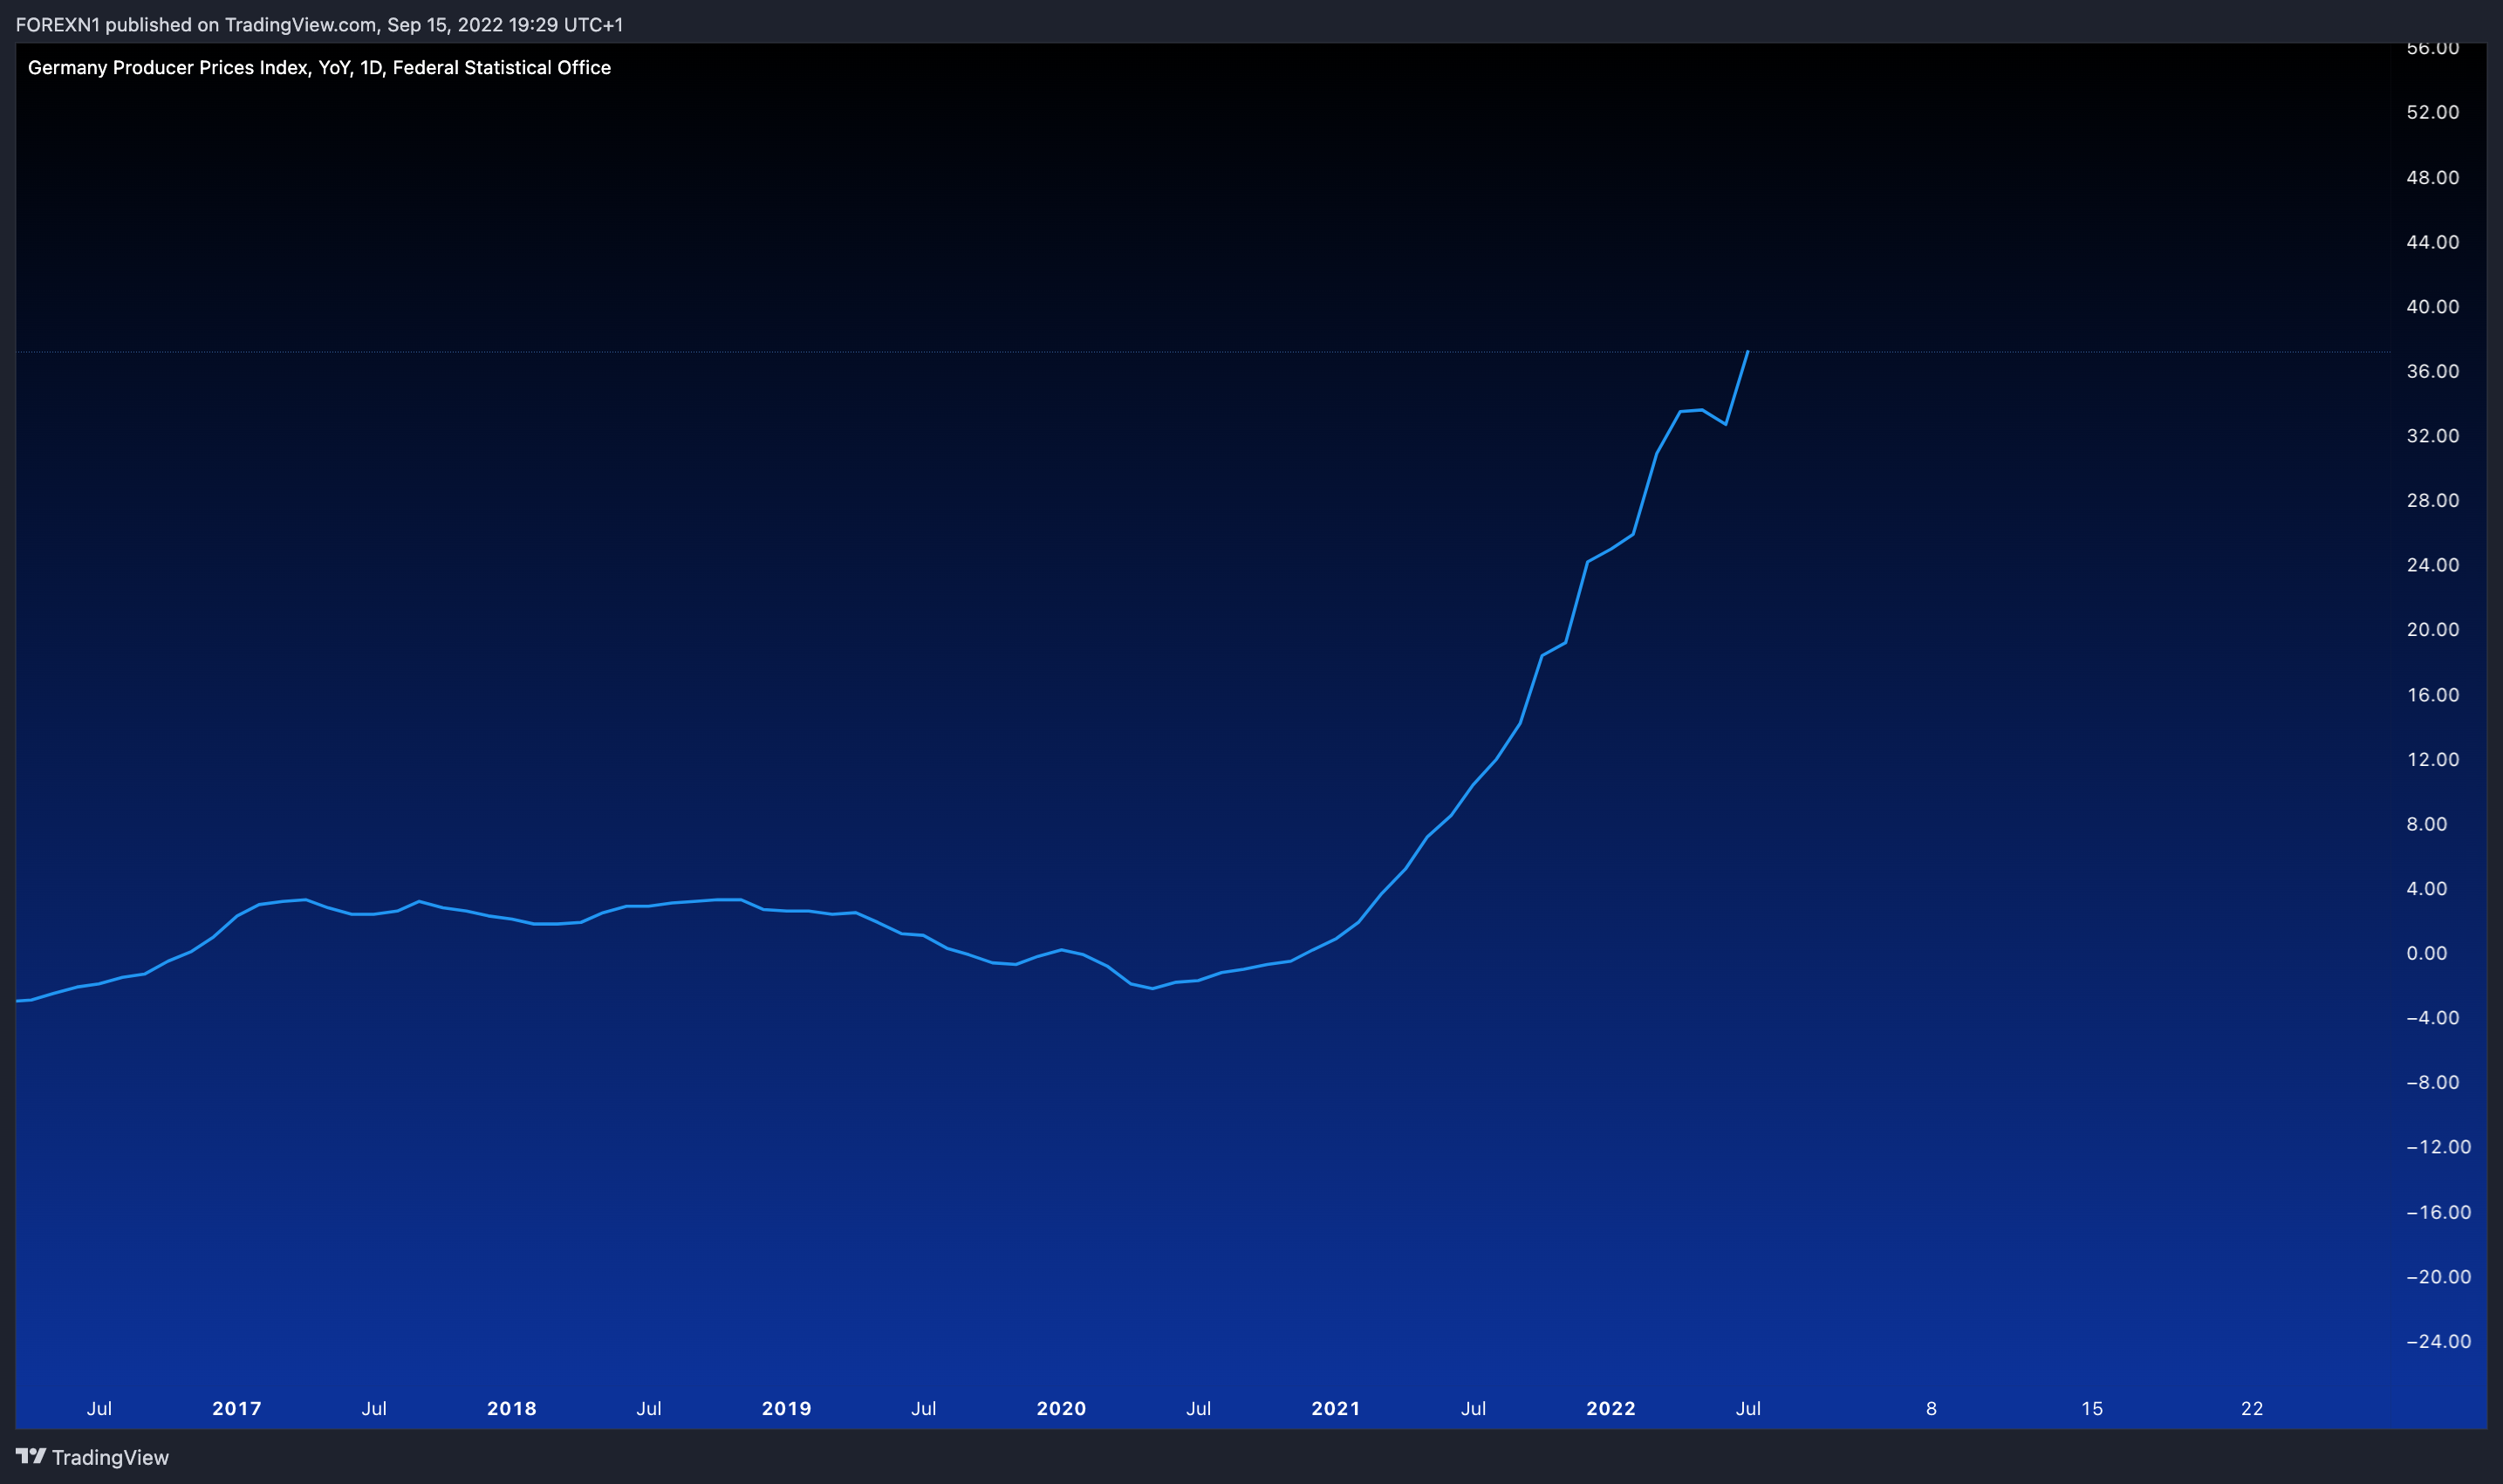Click the 4.00 price axis label
2503x1484 pixels.
pos(2426,888)
